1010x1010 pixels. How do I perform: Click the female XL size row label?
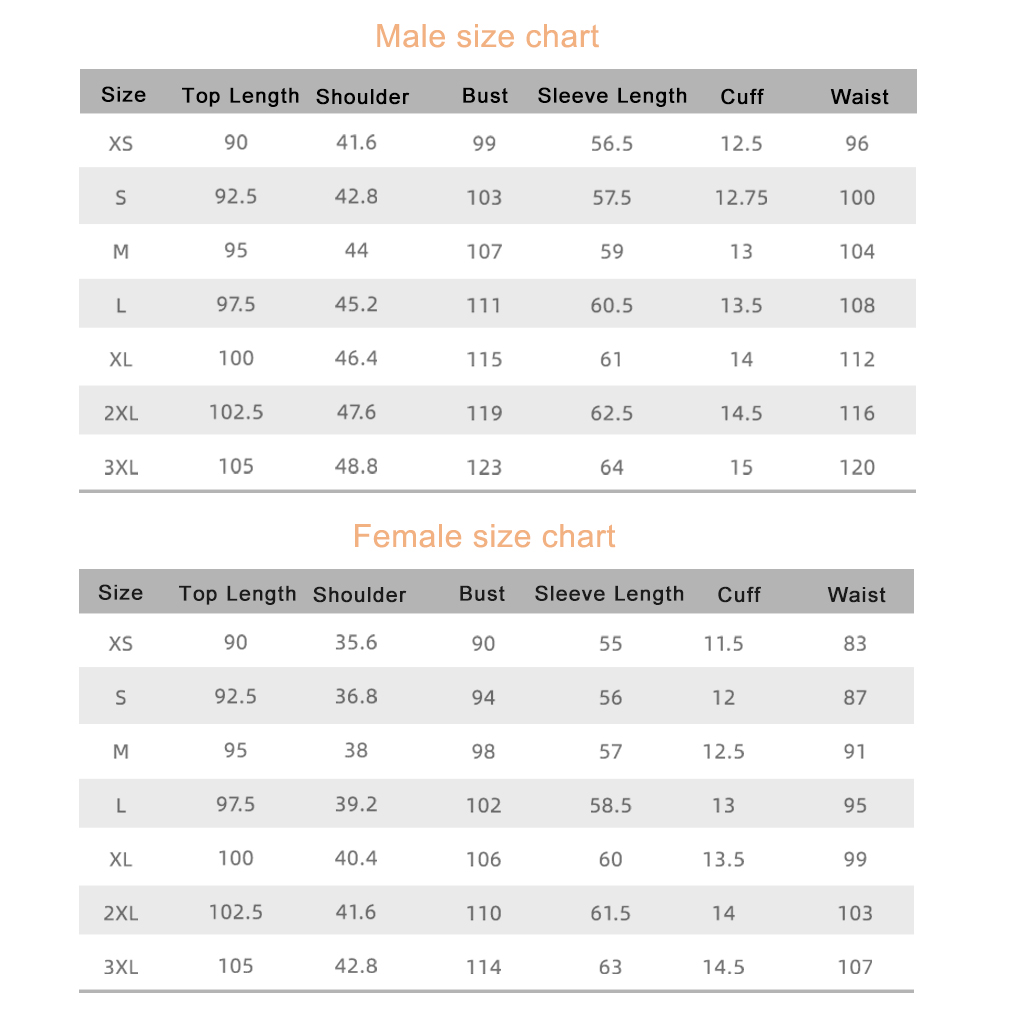point(121,859)
